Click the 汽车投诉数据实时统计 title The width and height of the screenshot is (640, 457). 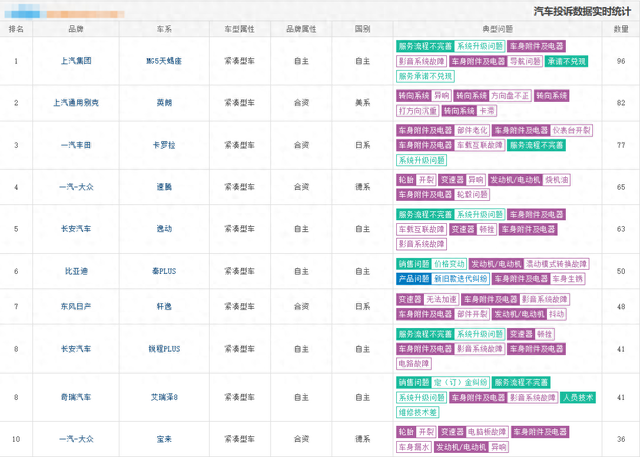582,11
